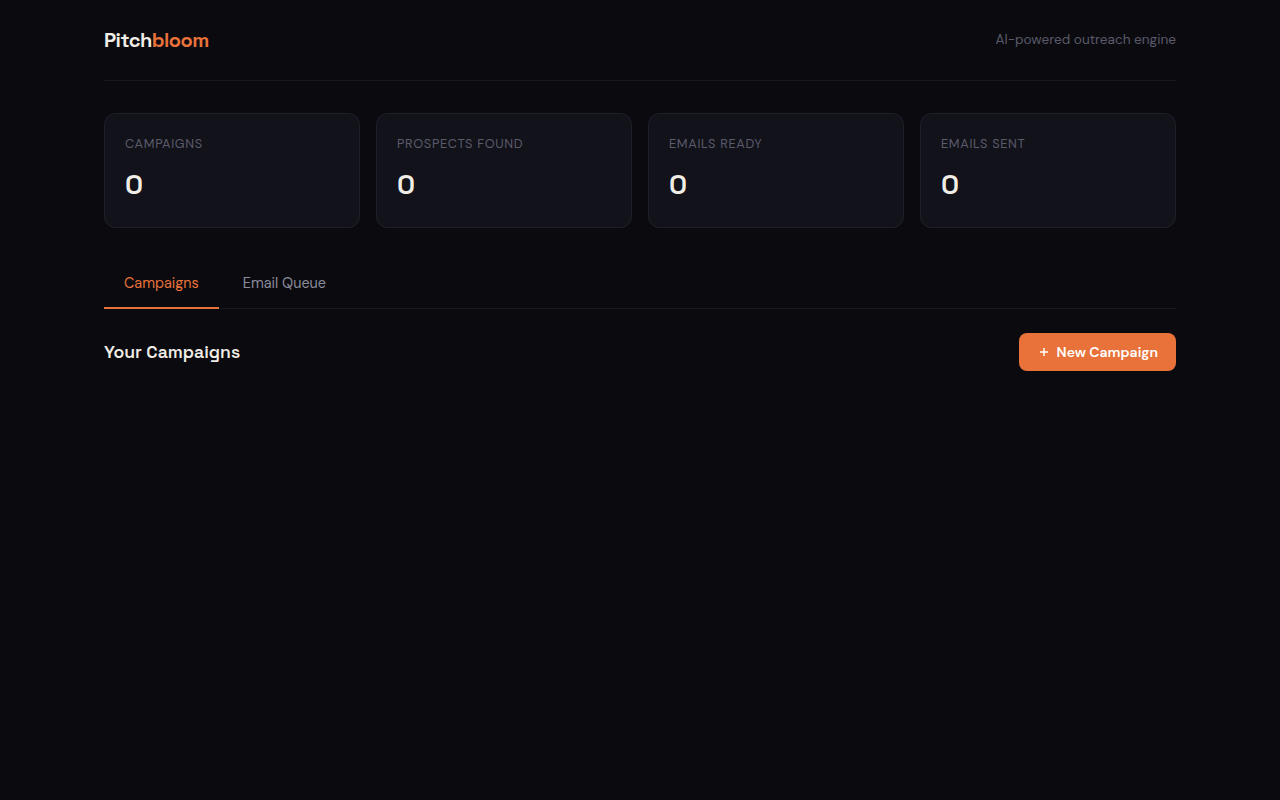1280x800 pixels.
Task: Click the Pitchbloom logo
Action: (x=156, y=40)
